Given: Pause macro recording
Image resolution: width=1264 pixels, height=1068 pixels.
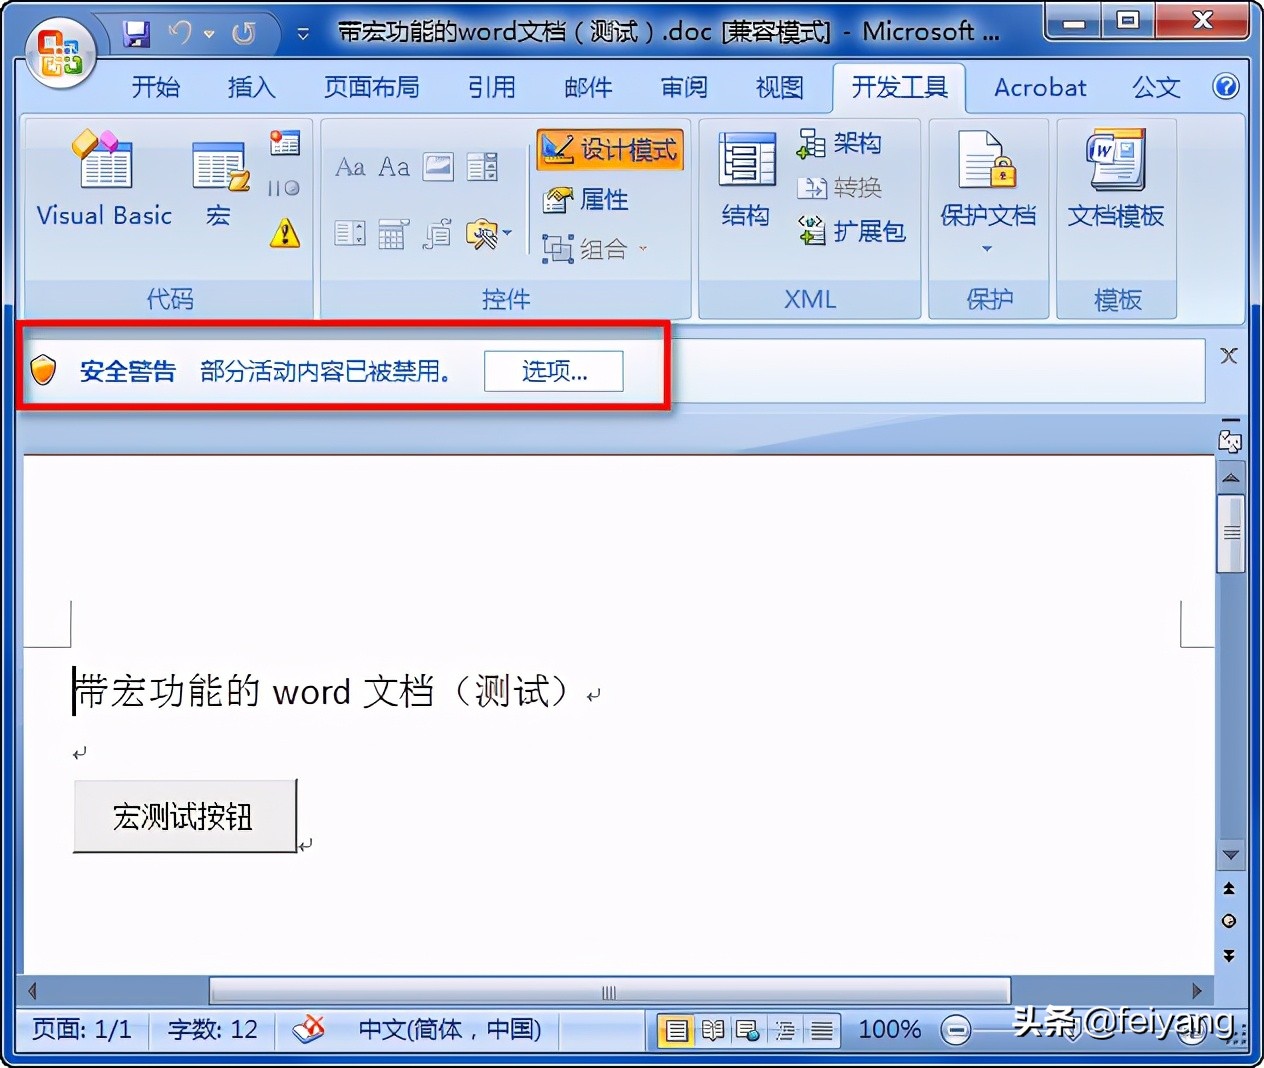Looking at the screenshot, I should pyautogui.click(x=285, y=188).
